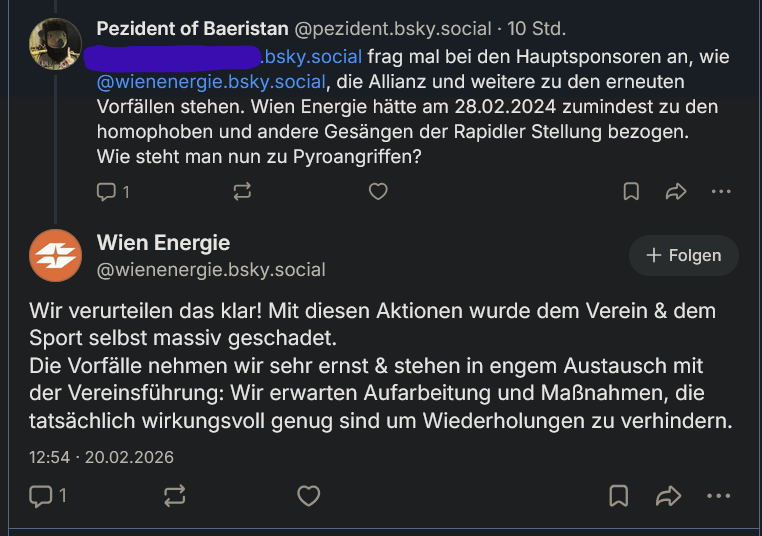Screen dimensions: 762x536
Task: Like the Pezident of Baeristan post
Action: pos(378,191)
